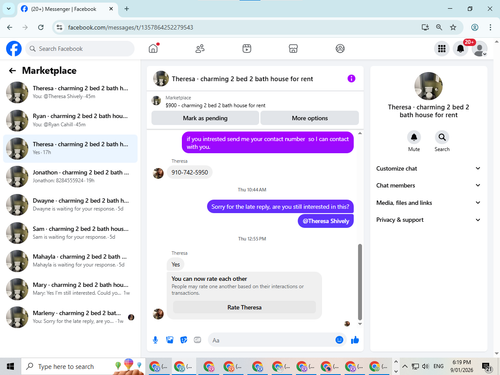Attach a photo or file icon
This screenshot has width=500, height=375.
click(x=170, y=340)
